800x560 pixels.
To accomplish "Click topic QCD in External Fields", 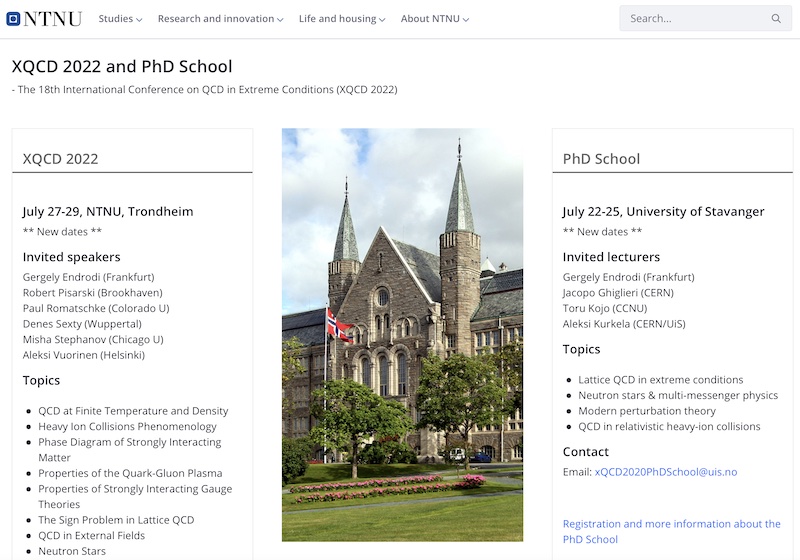I will 91,536.
